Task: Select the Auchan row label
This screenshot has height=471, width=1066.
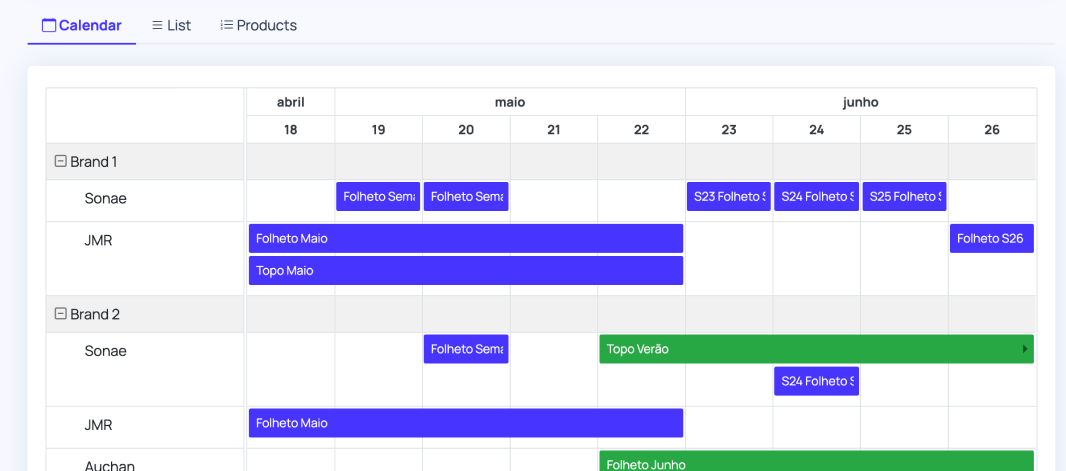Action: coord(109,465)
